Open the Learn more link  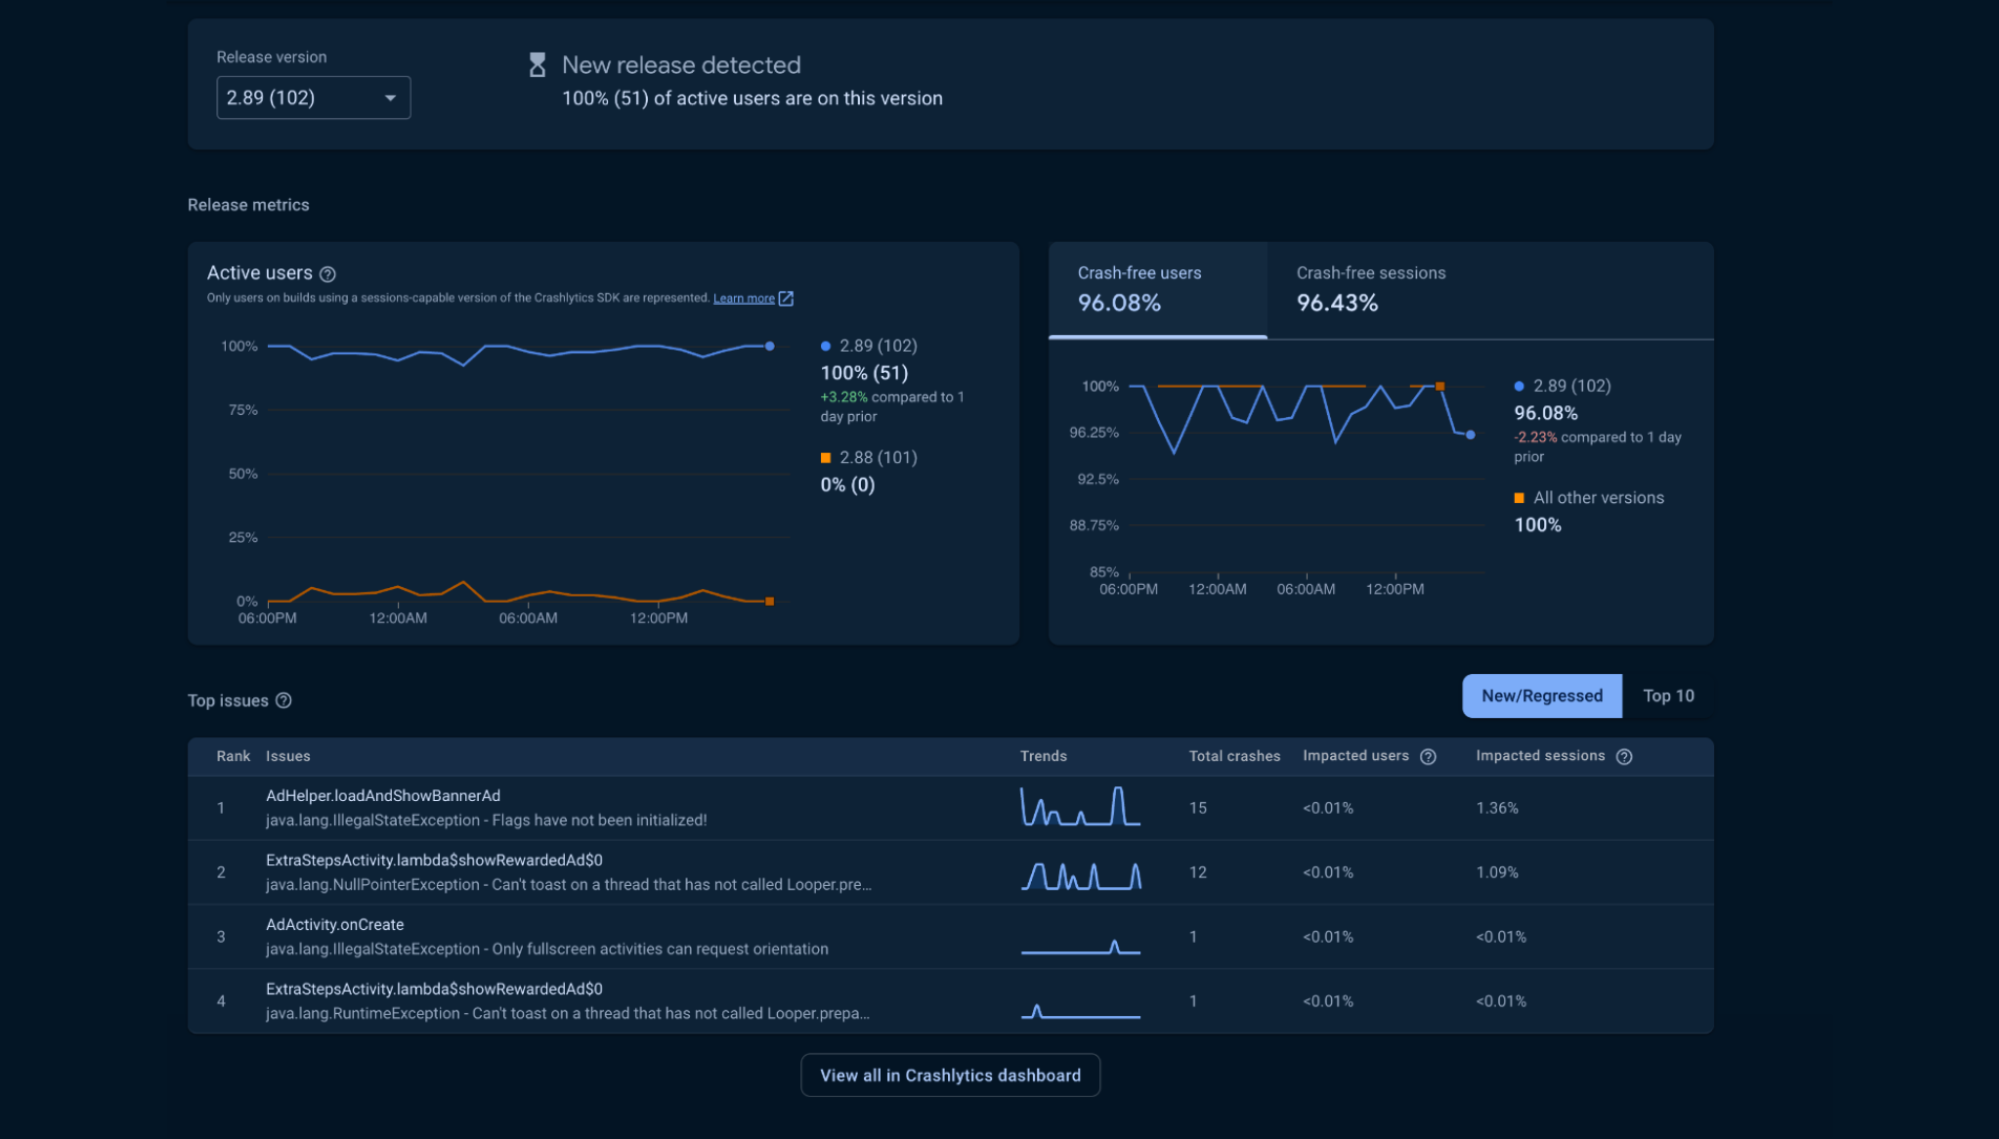coord(743,298)
